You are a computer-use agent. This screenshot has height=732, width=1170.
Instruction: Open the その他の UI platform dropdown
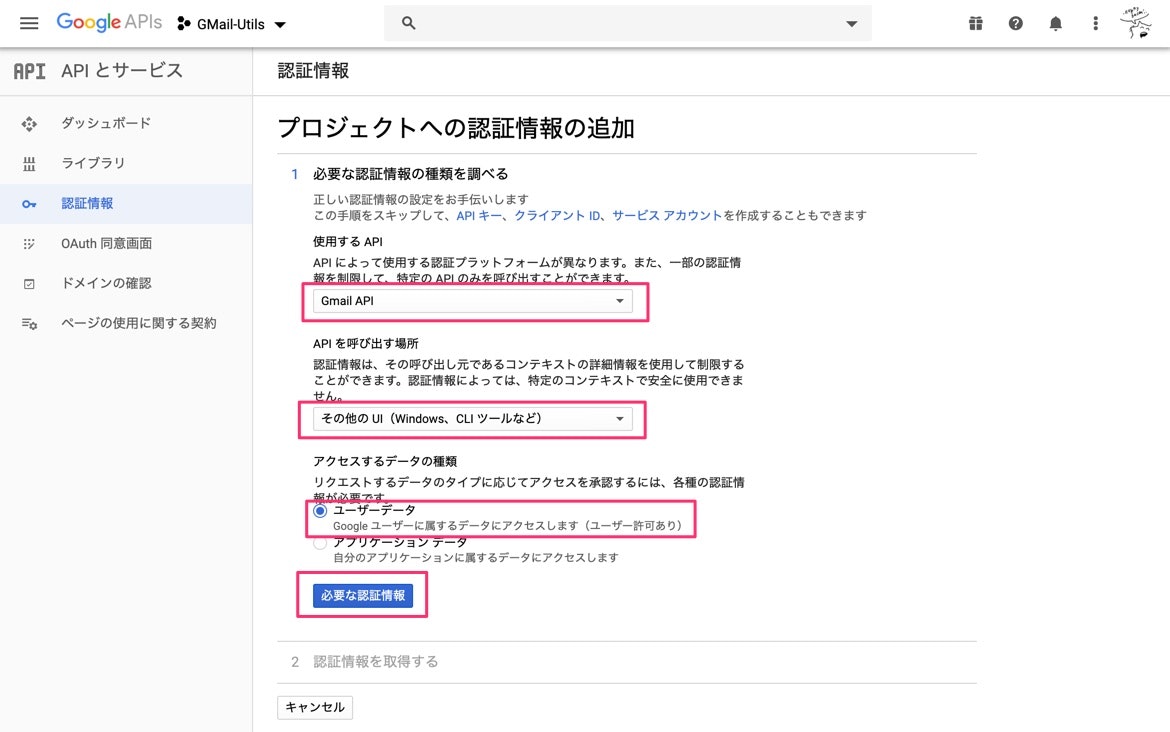pos(472,419)
